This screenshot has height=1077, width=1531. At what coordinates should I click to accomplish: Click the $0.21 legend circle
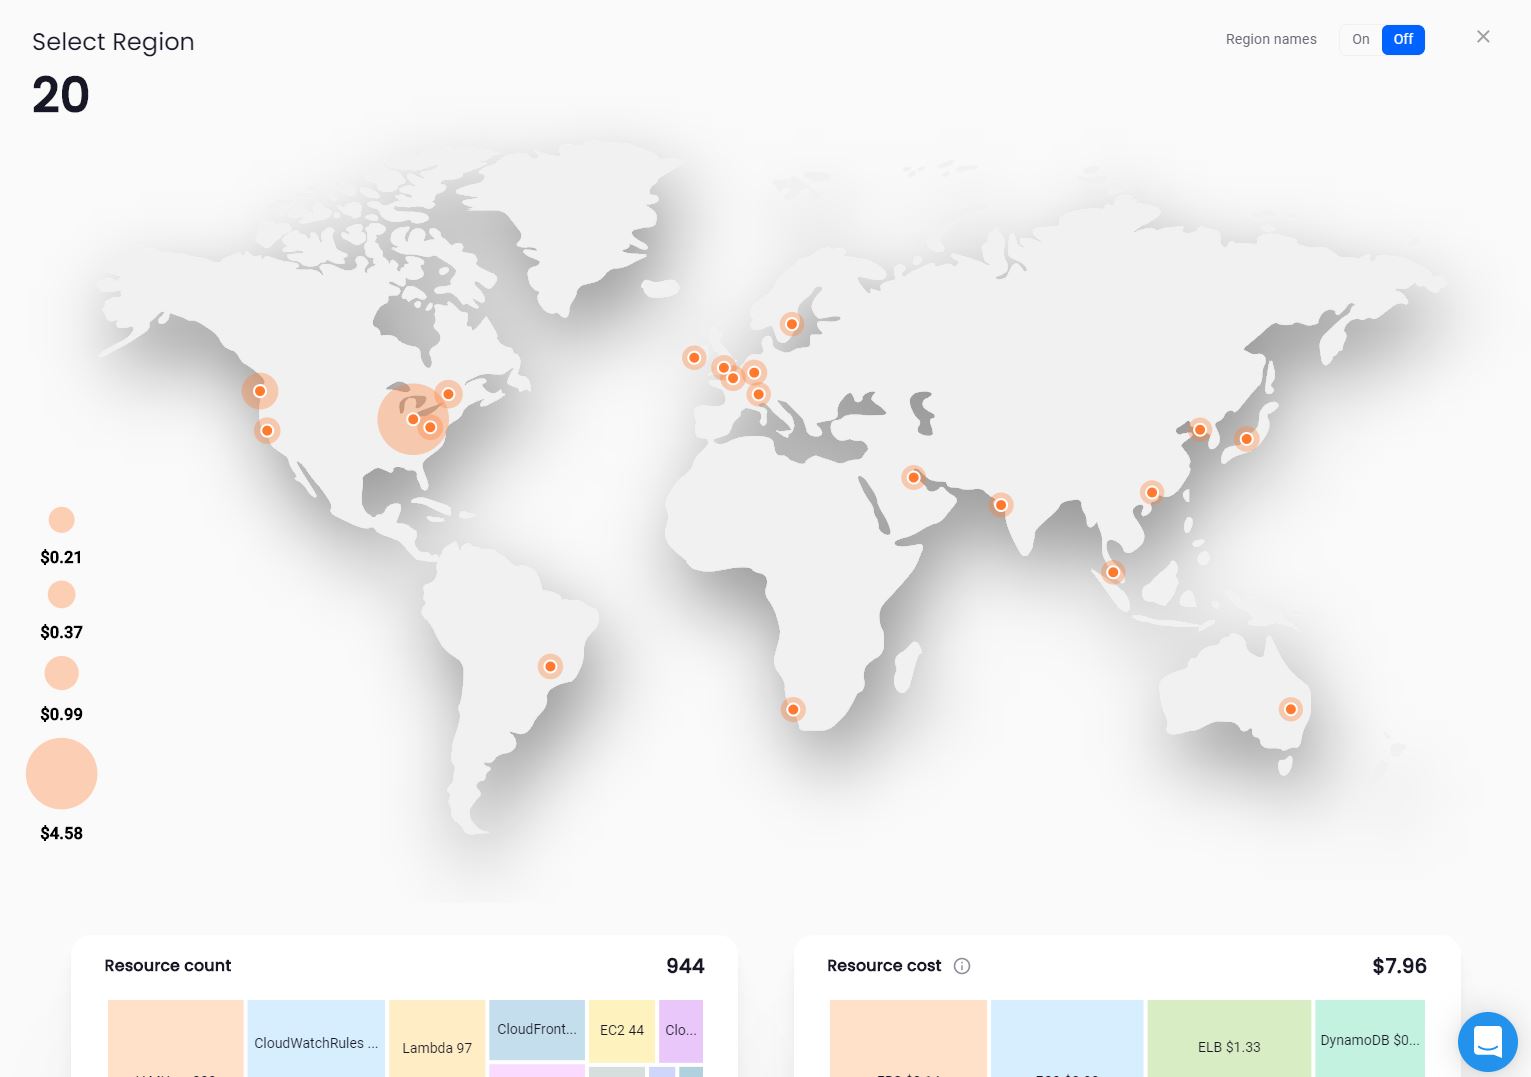(x=61, y=520)
